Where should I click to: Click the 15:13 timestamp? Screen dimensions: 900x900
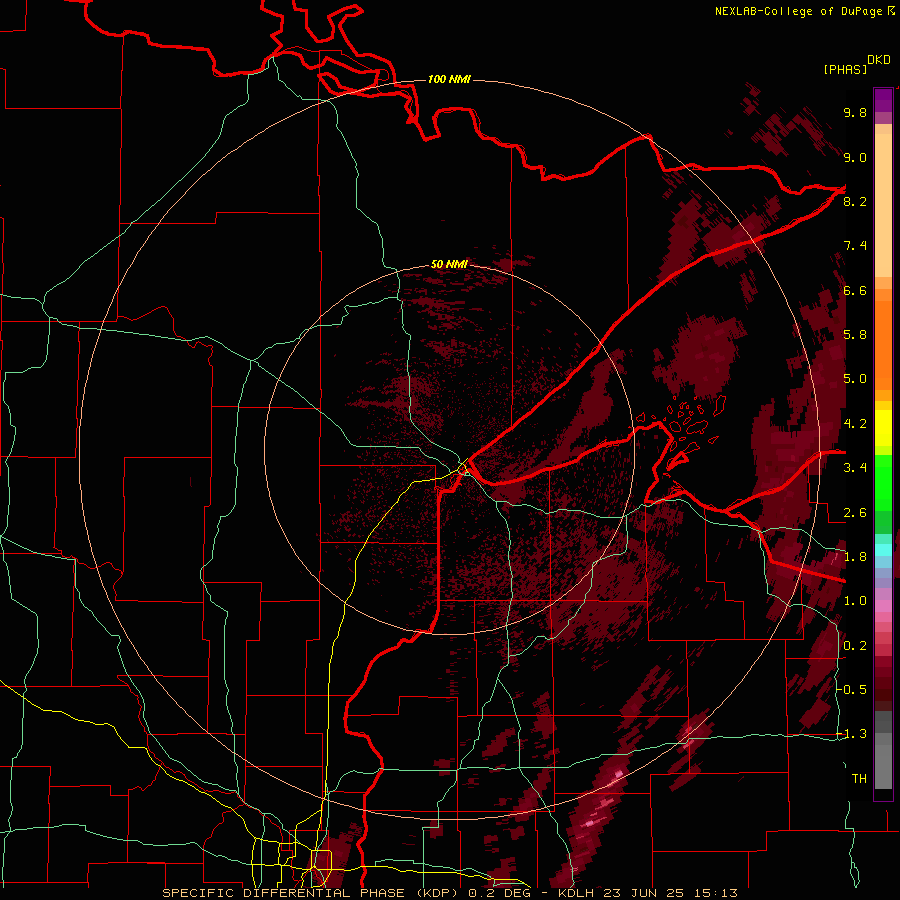[x=718, y=893]
